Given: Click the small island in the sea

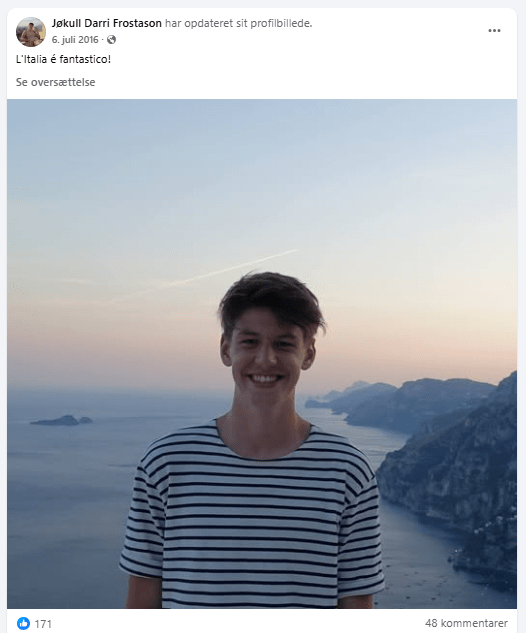Looking at the screenshot, I should pyautogui.click(x=61, y=421).
